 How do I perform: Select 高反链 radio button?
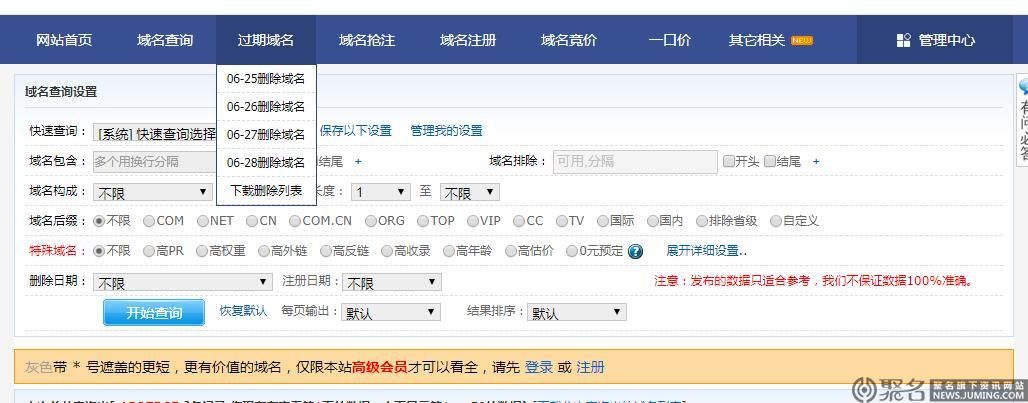(x=325, y=250)
